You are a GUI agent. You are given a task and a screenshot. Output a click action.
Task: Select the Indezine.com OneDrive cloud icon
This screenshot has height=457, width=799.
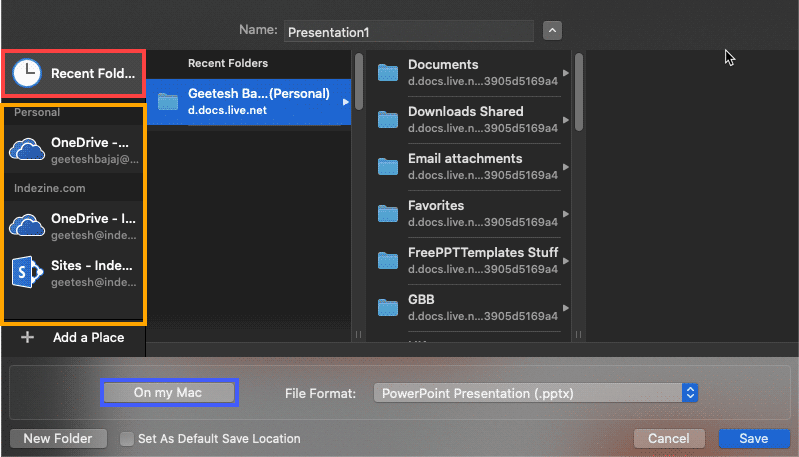click(x=27, y=225)
